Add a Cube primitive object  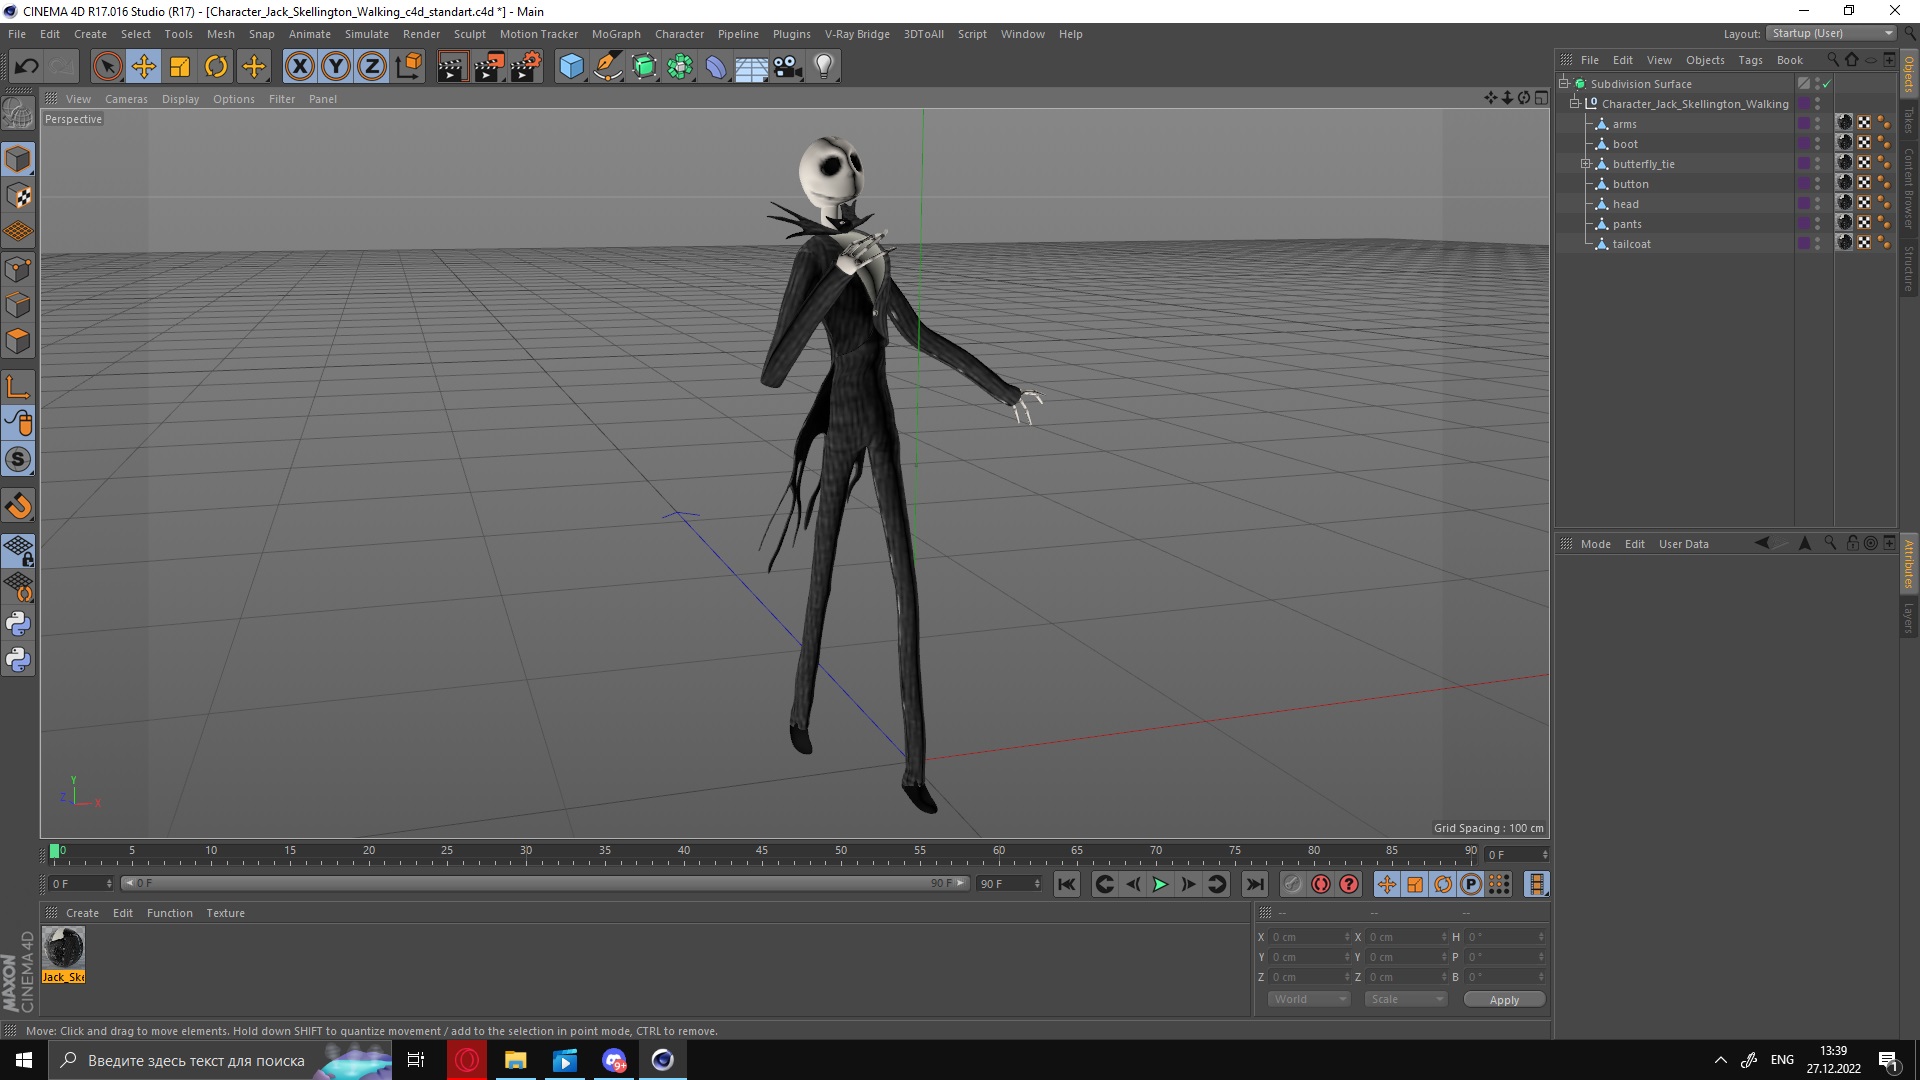pos(571,67)
